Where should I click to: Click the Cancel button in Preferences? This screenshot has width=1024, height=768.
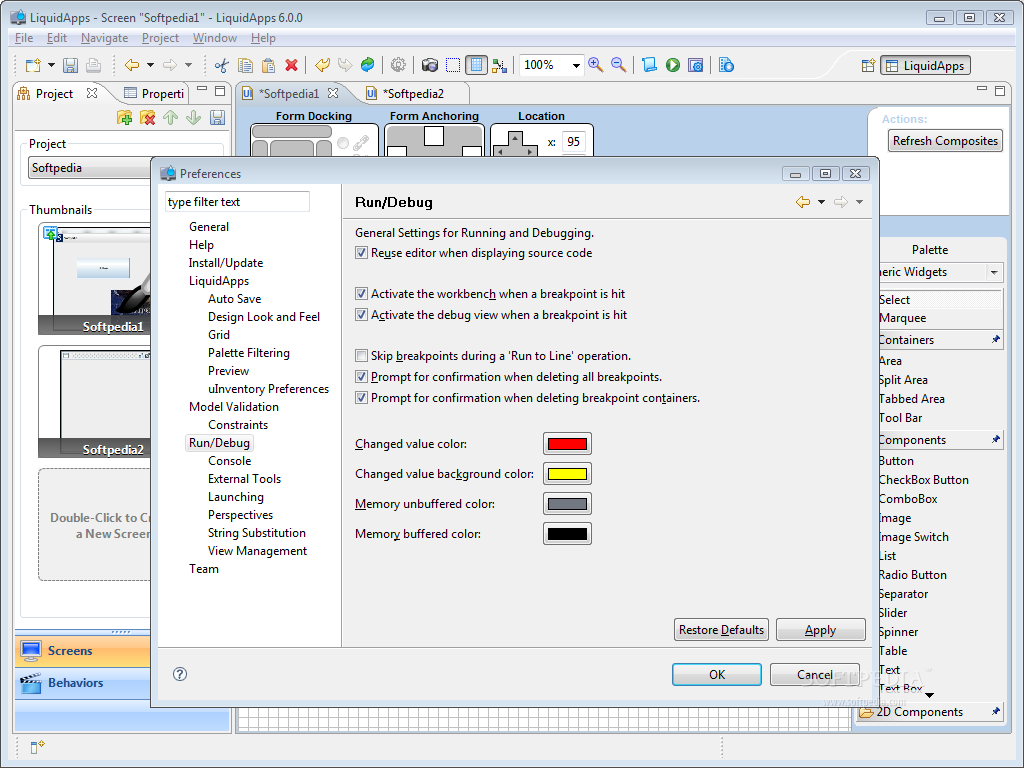814,675
